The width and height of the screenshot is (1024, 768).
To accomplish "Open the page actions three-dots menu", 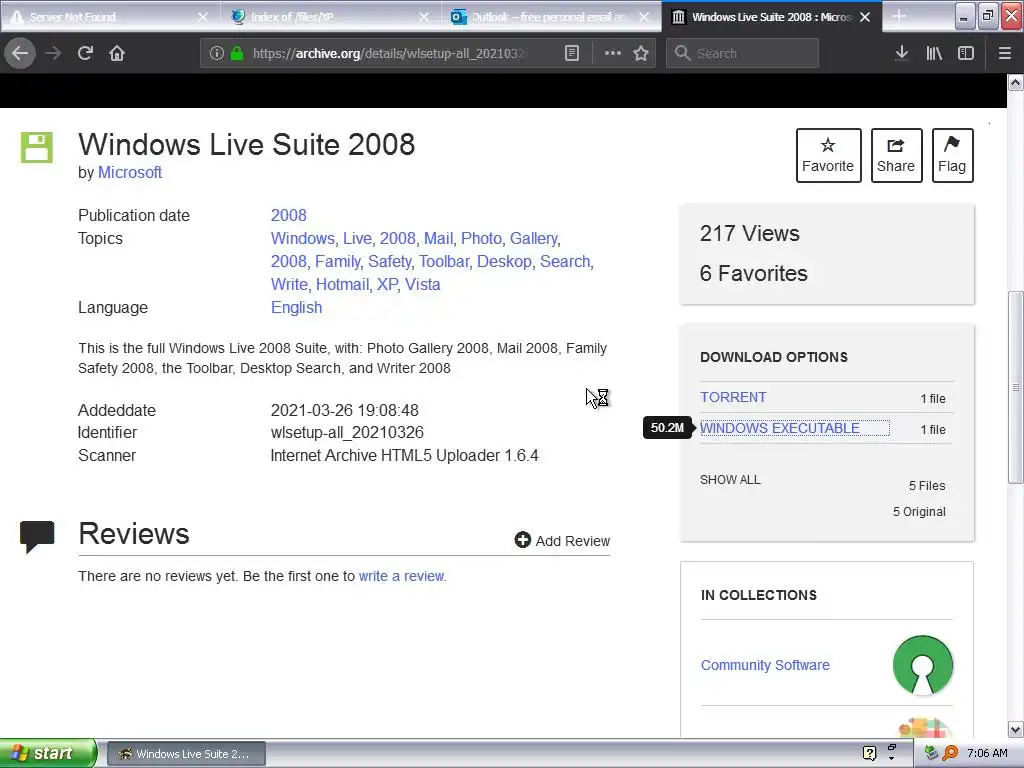I will (x=613, y=53).
